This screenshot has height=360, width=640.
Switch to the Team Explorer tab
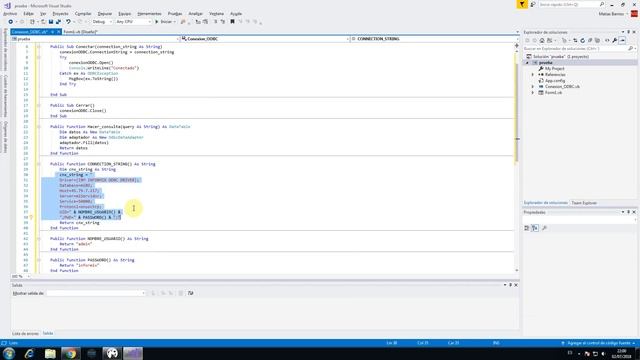click(x=584, y=203)
